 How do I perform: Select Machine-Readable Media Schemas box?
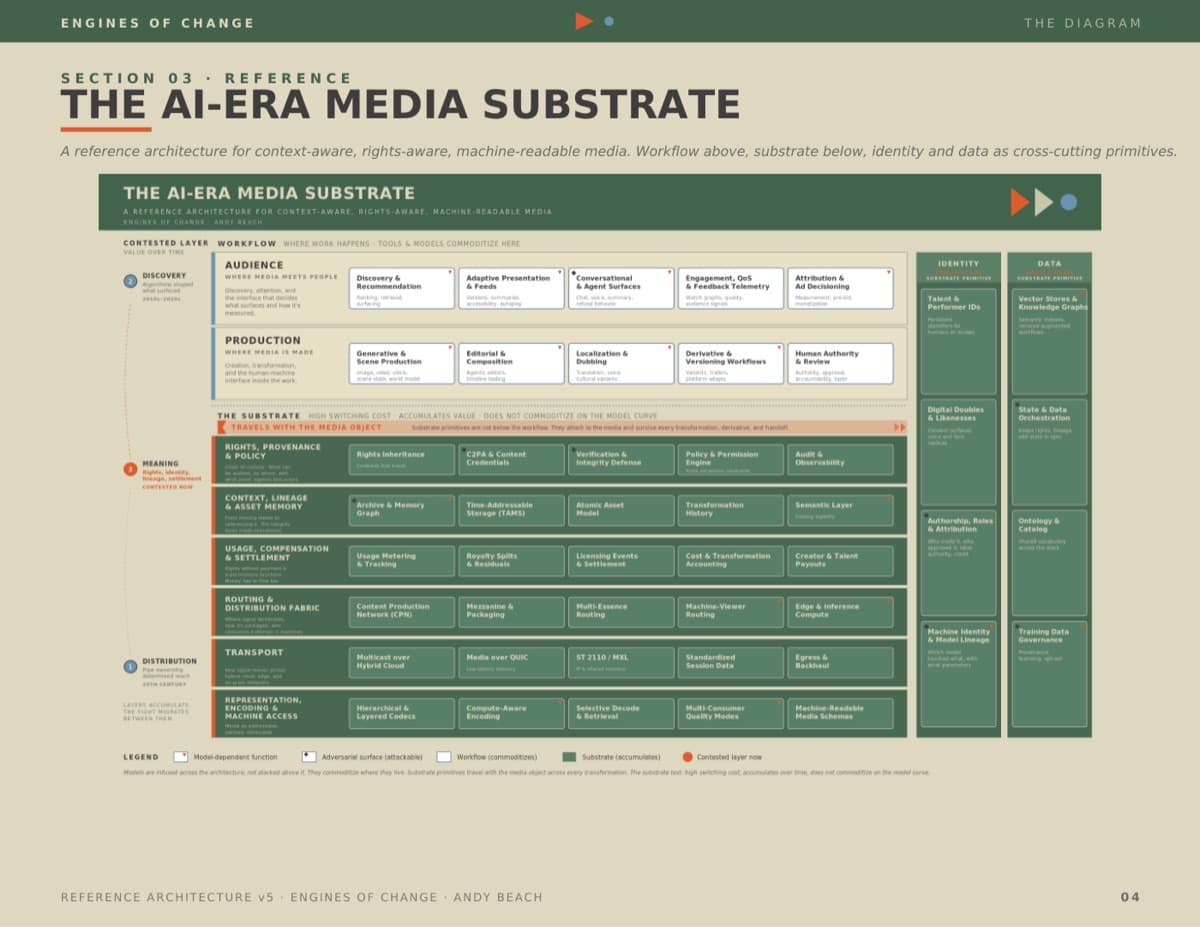[841, 713]
